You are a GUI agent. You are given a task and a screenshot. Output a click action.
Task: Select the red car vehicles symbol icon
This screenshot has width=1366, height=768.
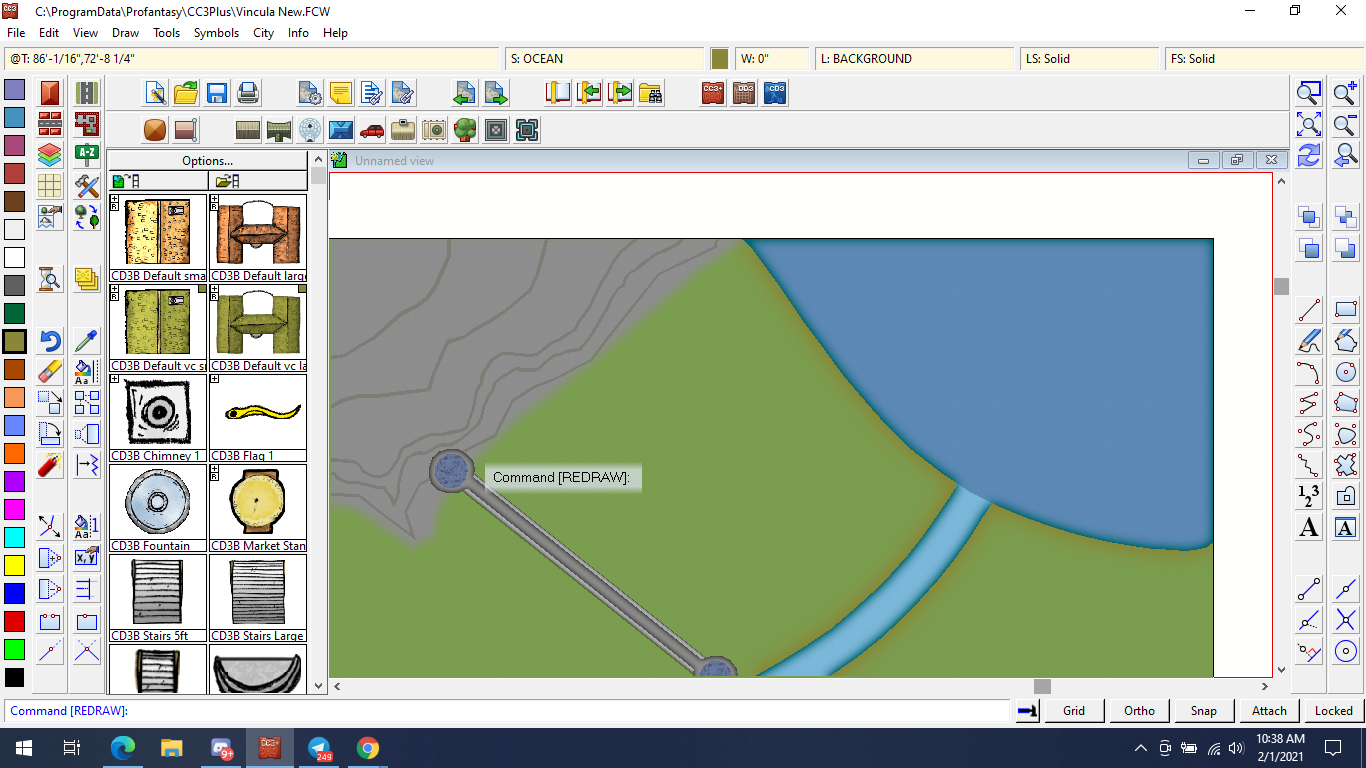click(x=372, y=130)
